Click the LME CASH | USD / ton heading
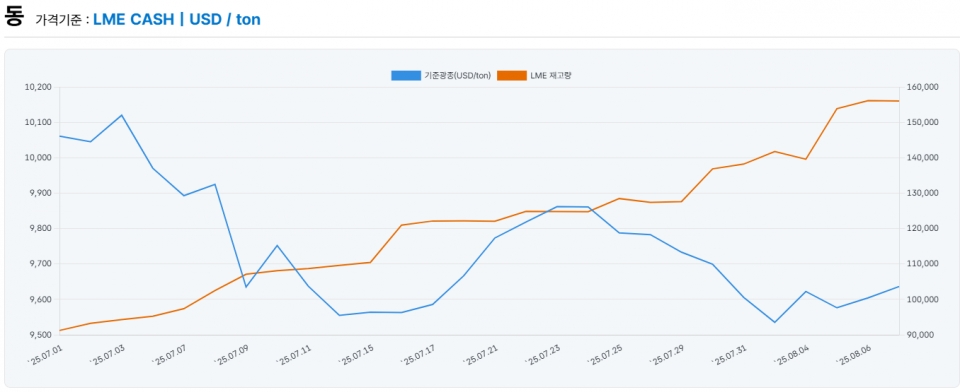960x392 pixels. 177,20
